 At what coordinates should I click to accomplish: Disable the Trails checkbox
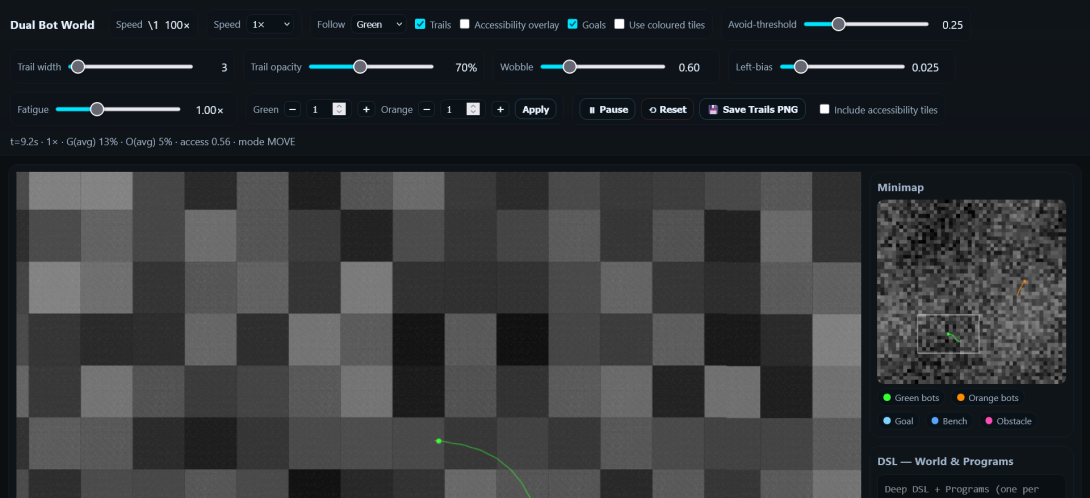420,24
